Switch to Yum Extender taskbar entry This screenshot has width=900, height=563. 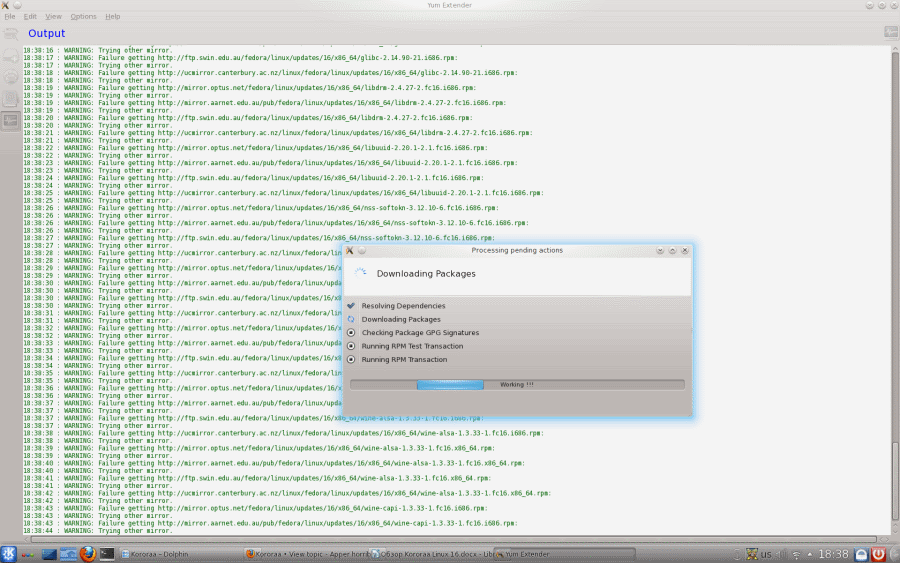[x=565, y=554]
